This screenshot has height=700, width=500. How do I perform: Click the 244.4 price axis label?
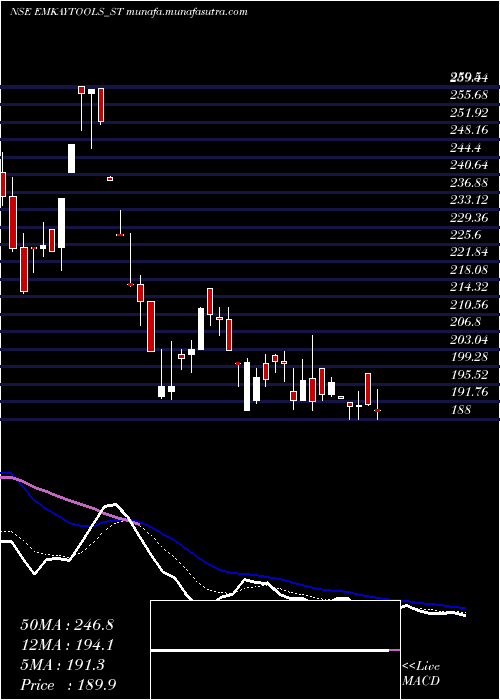(465, 148)
